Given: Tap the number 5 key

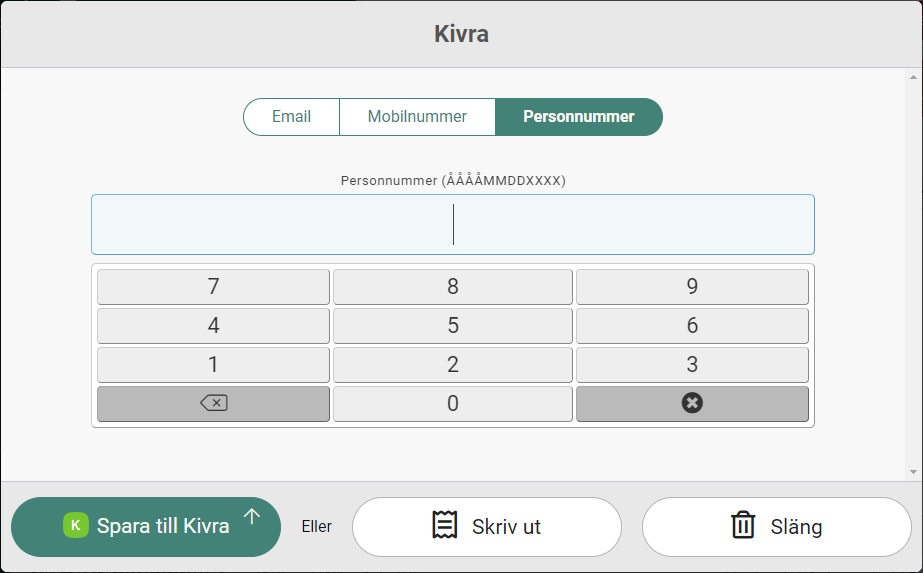Looking at the screenshot, I should click(x=453, y=326).
